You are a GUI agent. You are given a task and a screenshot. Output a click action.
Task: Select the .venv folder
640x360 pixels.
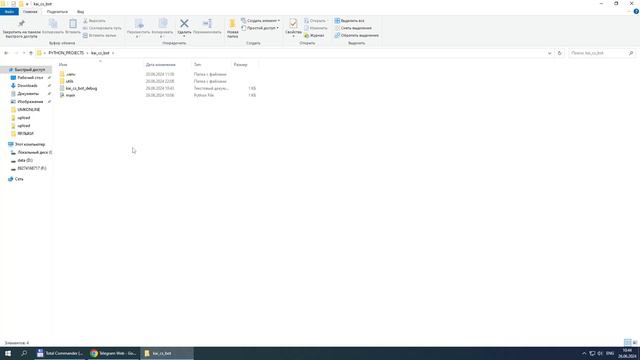tap(71, 74)
